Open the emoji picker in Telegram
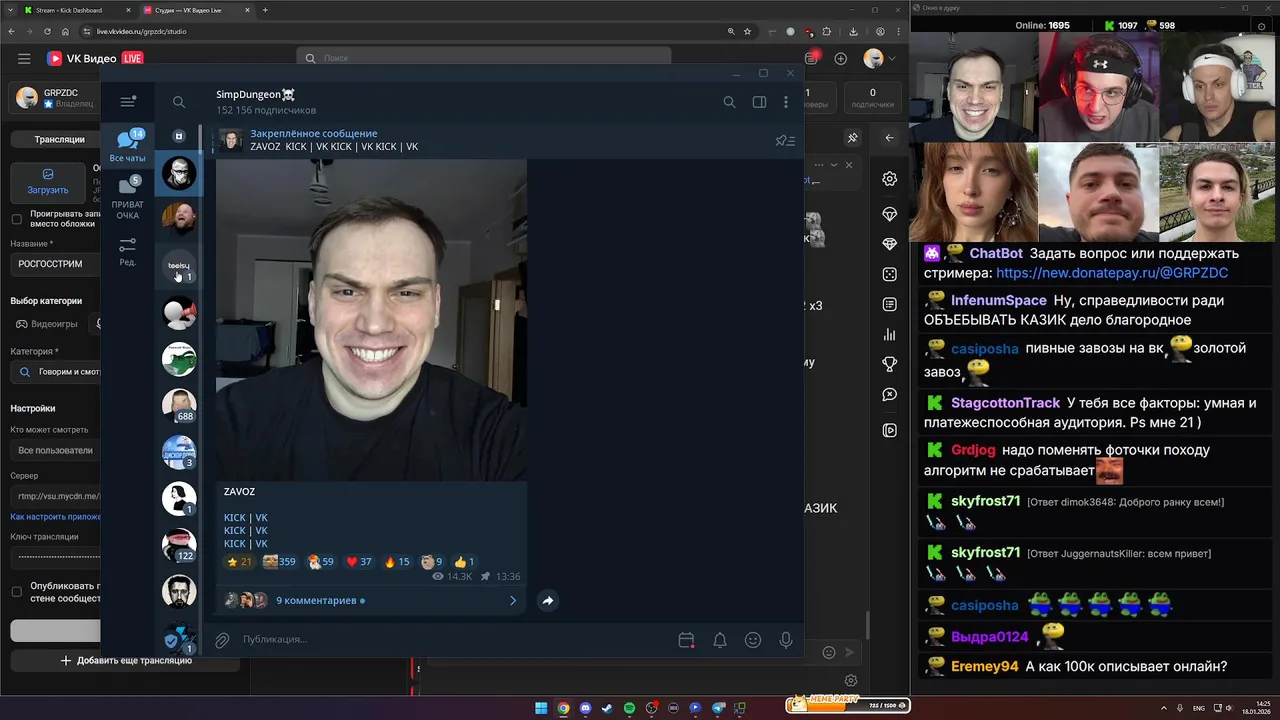 (753, 640)
